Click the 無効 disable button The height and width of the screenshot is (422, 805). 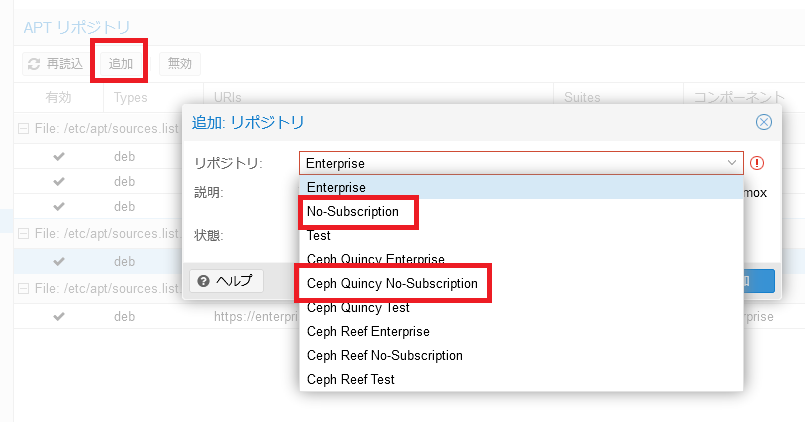[x=179, y=64]
